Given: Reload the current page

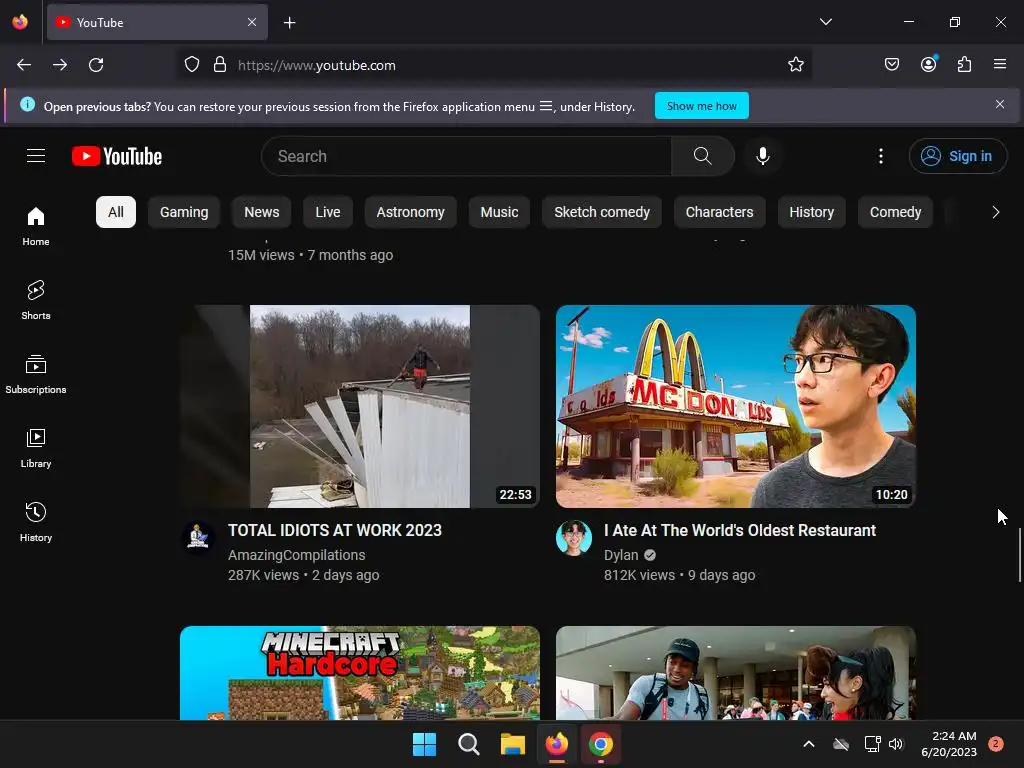Looking at the screenshot, I should pos(96,65).
